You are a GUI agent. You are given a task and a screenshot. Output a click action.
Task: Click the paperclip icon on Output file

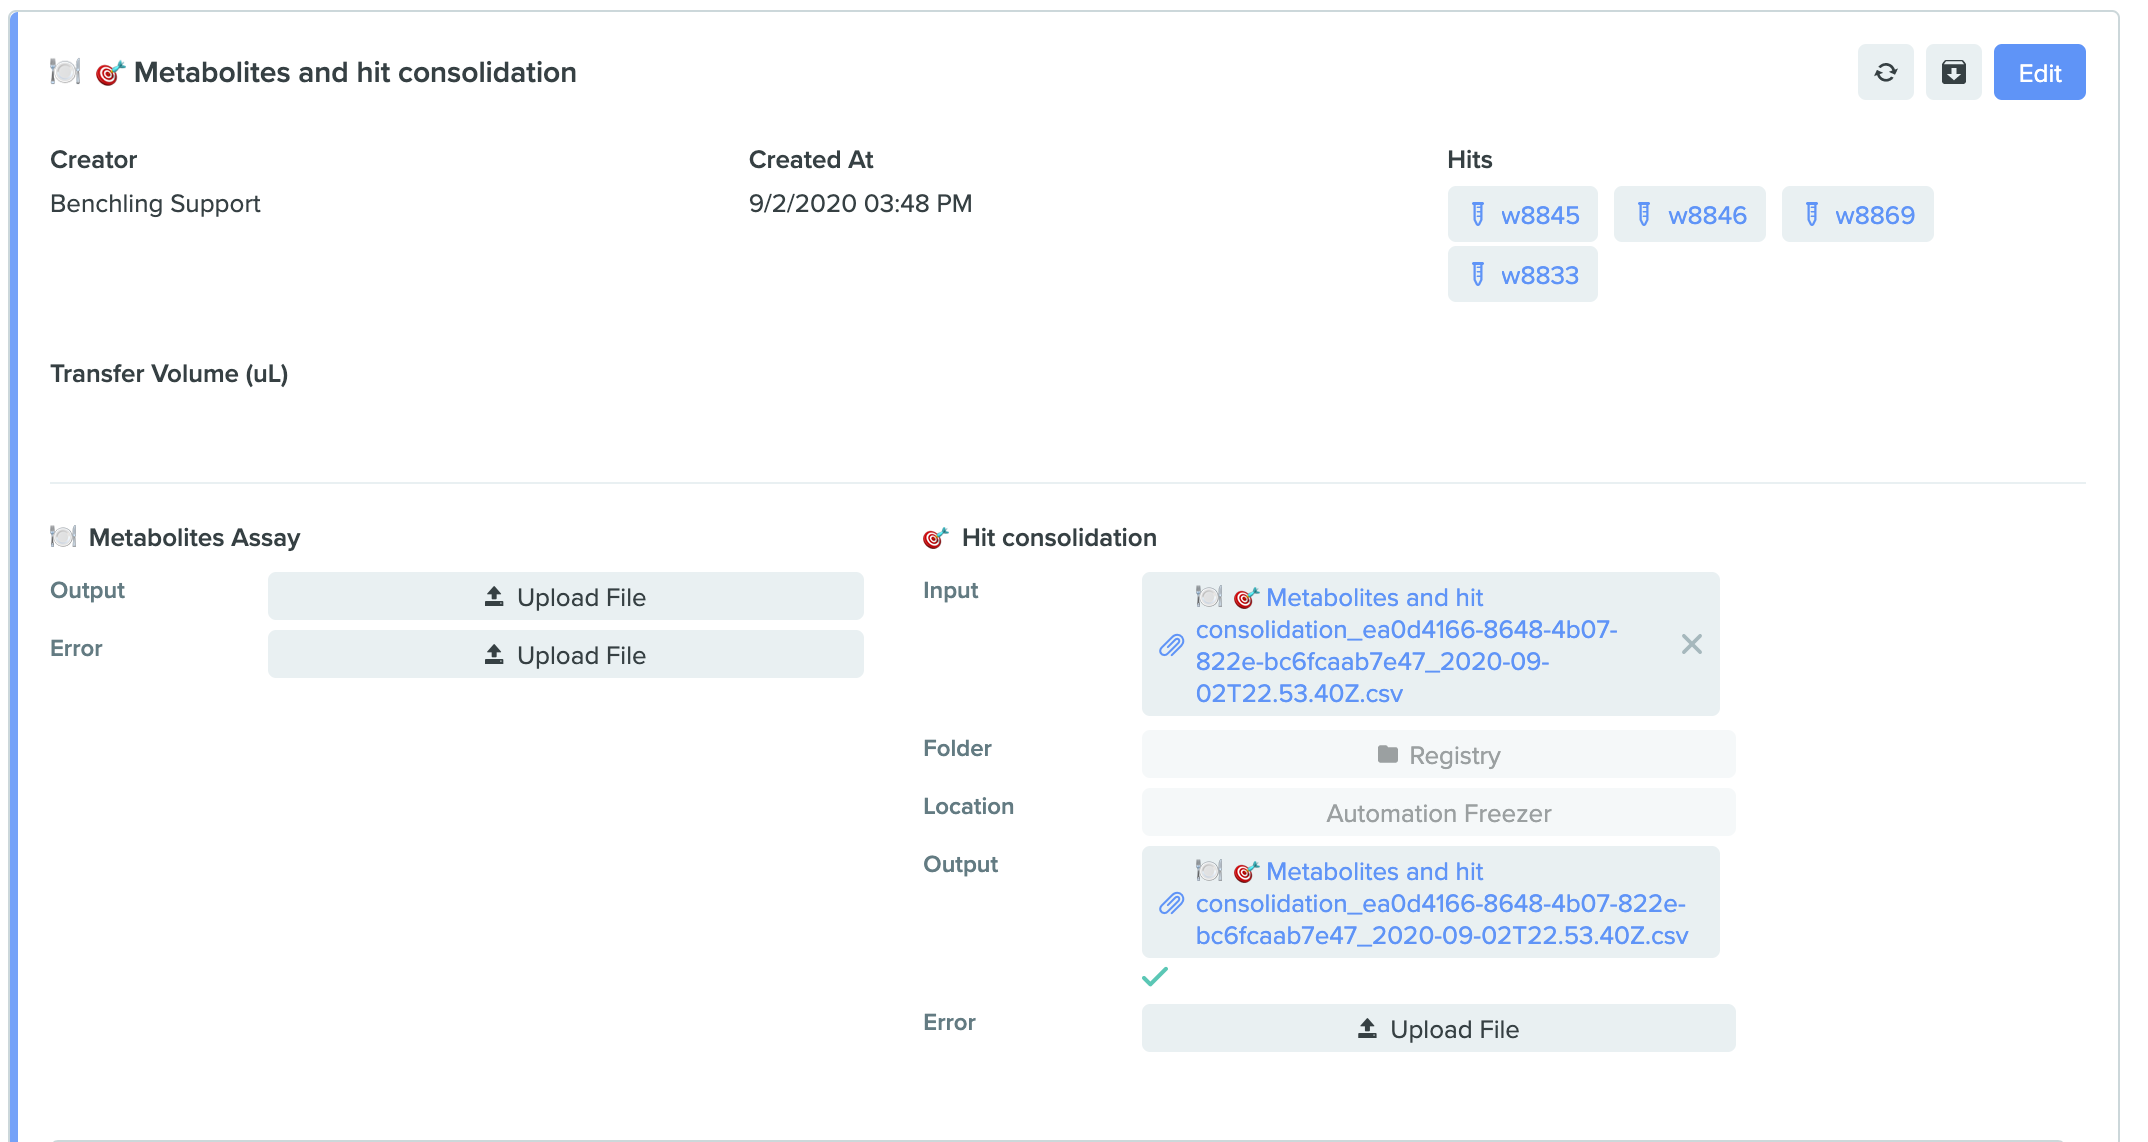point(1171,904)
